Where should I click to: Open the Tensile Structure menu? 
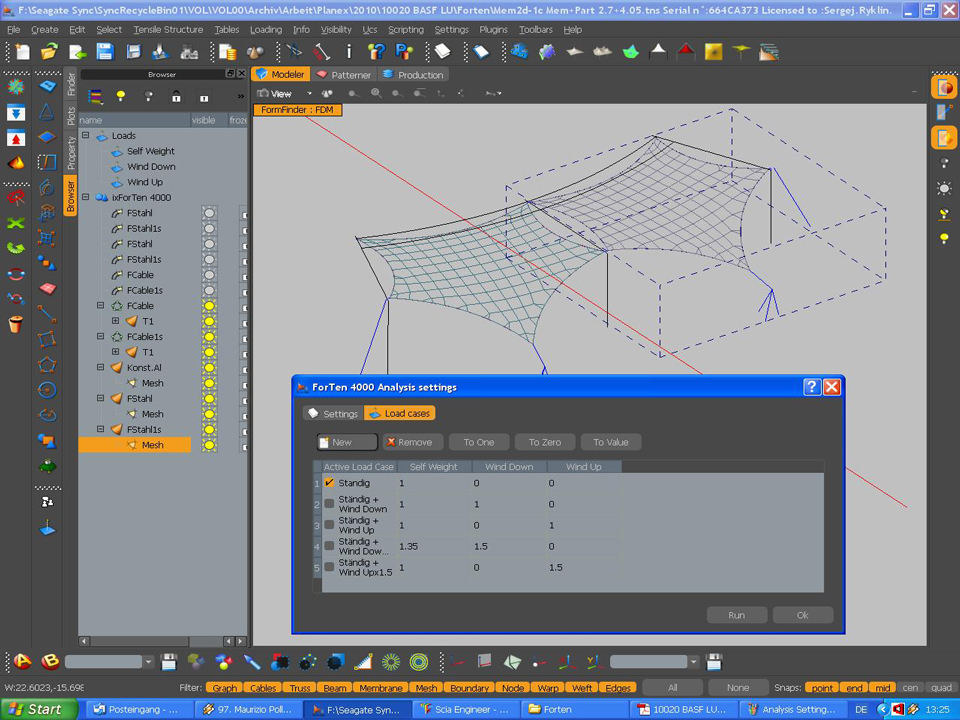pyautogui.click(x=167, y=30)
